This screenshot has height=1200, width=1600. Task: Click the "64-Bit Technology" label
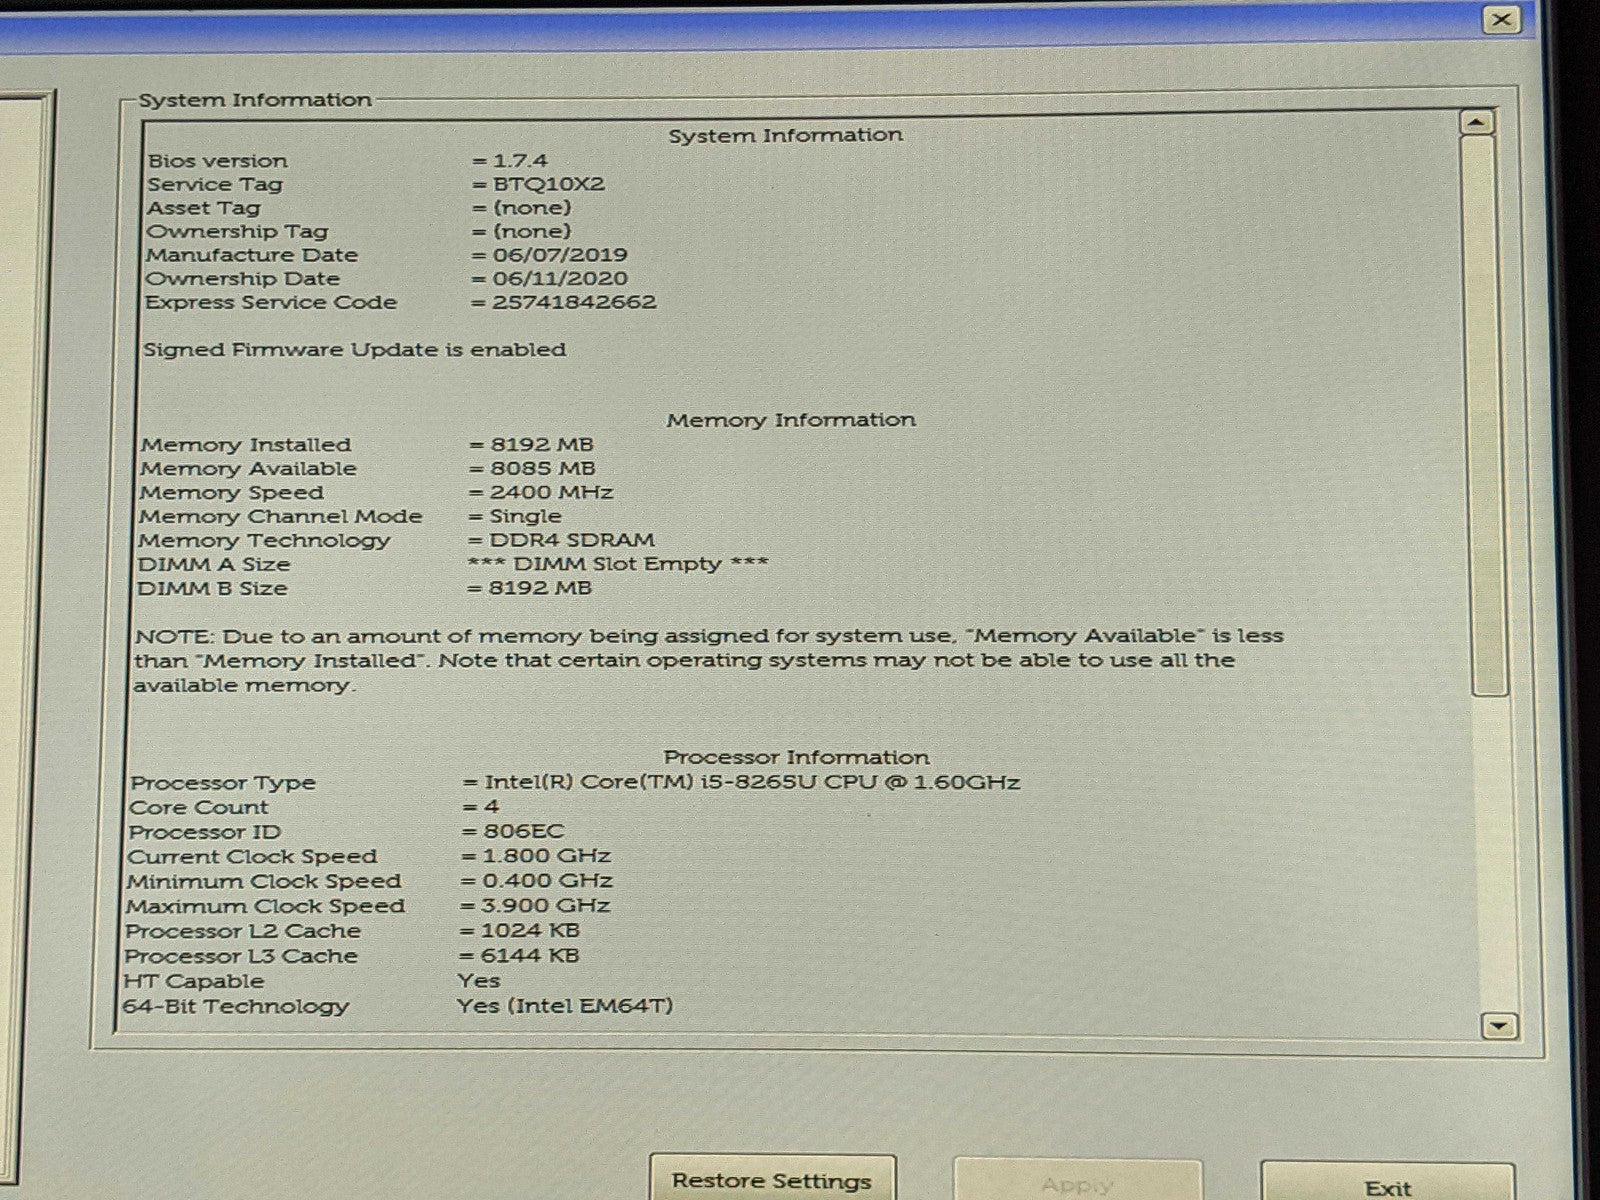235,1007
